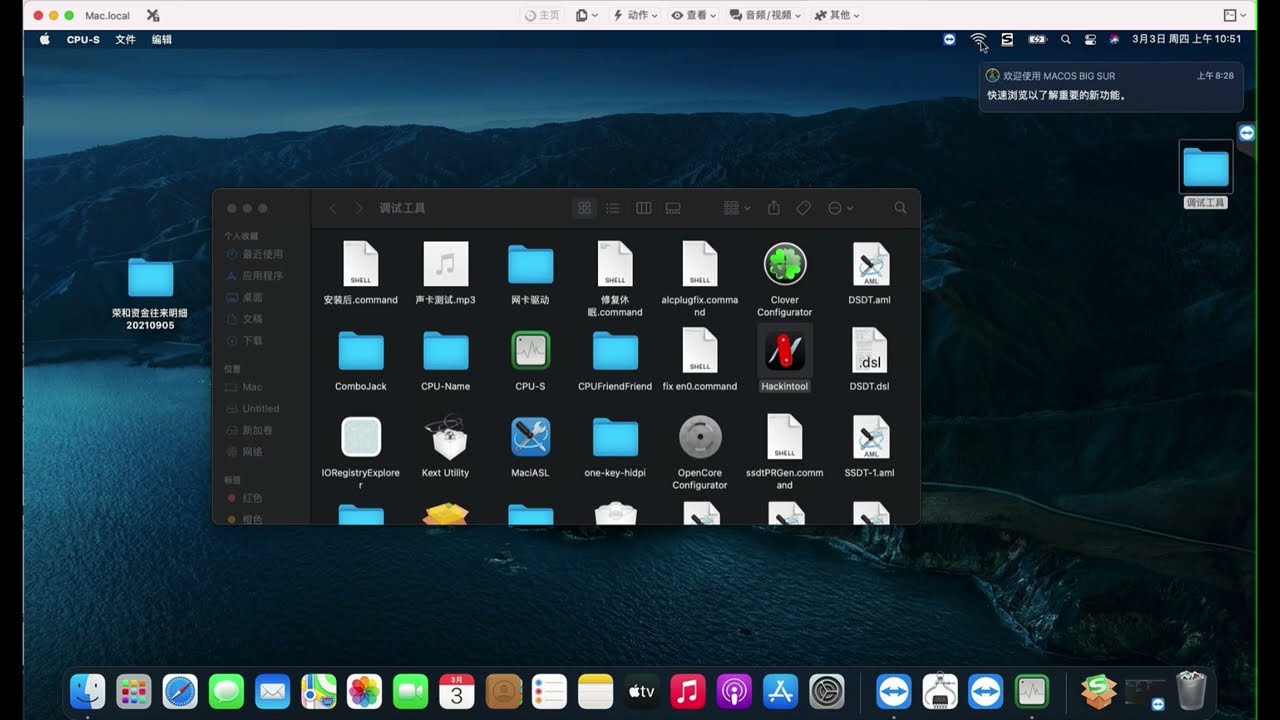
Task: Click the Finder share button
Action: [x=774, y=208]
